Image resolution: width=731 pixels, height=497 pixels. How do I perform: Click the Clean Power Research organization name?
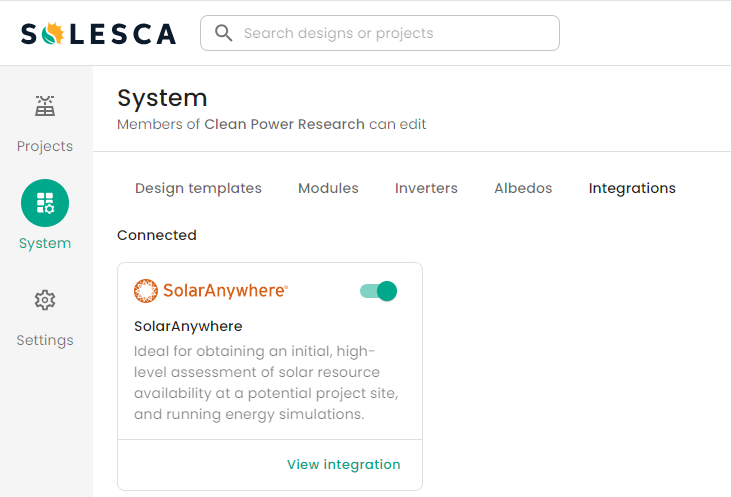pyautogui.click(x=284, y=125)
